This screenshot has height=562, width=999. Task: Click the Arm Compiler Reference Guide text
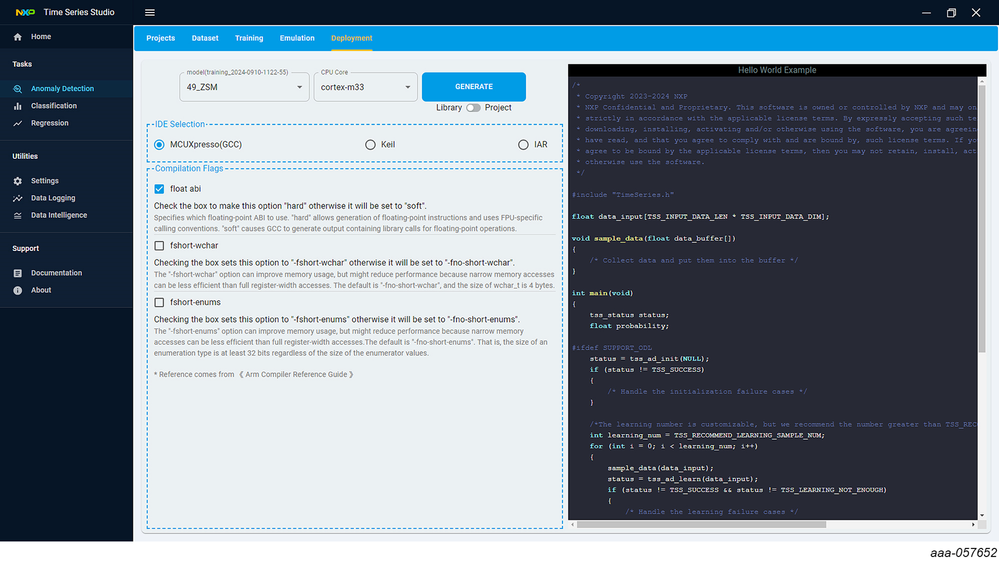pyautogui.click(x=297, y=375)
